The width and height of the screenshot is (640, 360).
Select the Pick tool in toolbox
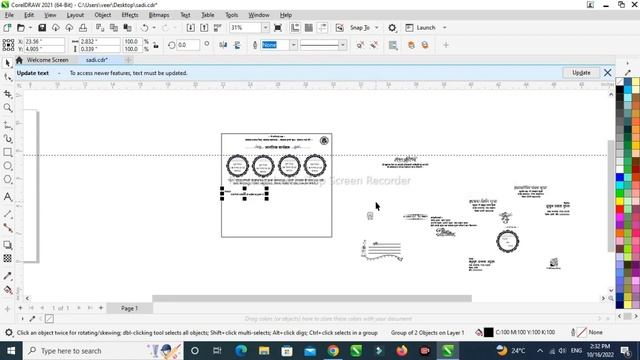tap(8, 63)
